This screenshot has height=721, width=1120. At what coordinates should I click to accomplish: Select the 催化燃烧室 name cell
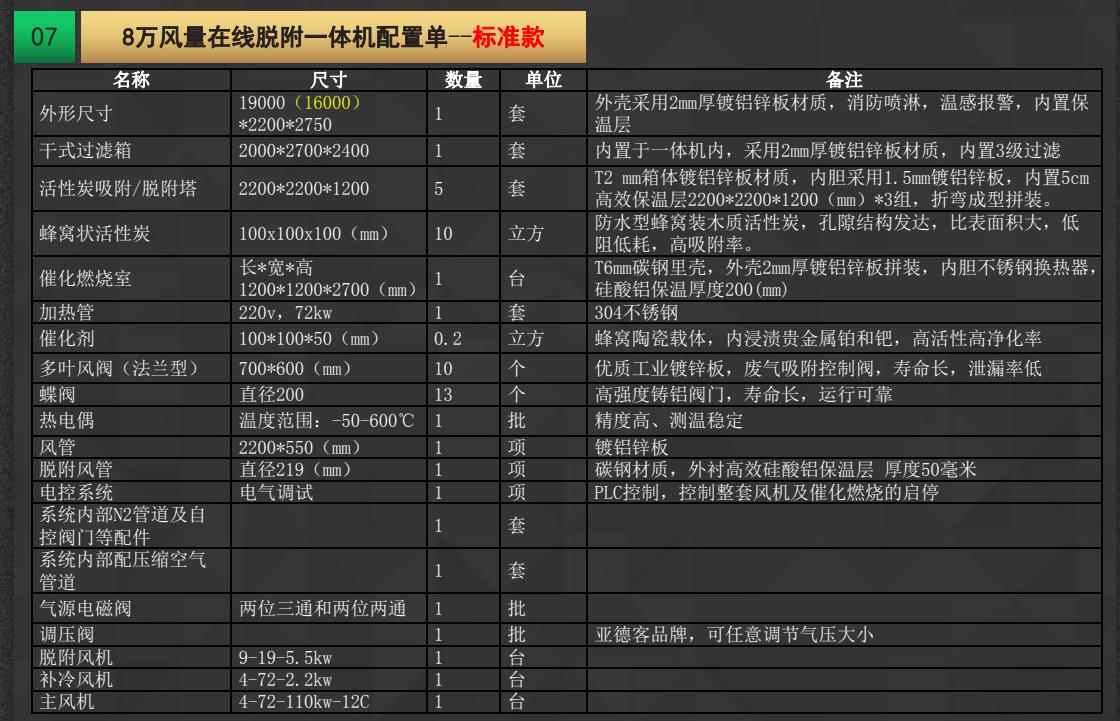131,279
